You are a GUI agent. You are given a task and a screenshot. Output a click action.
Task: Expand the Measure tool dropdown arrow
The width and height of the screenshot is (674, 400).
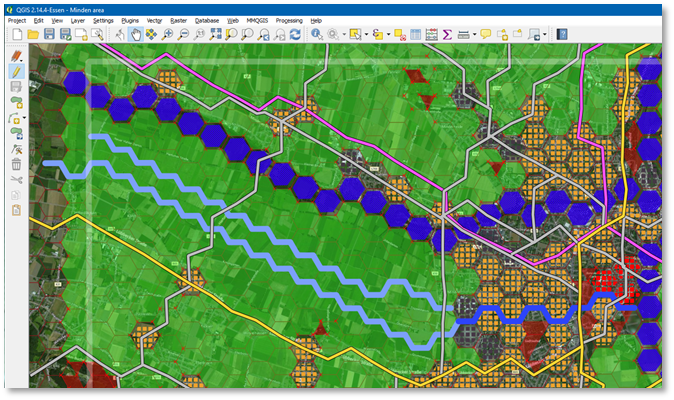pyautogui.click(x=473, y=34)
